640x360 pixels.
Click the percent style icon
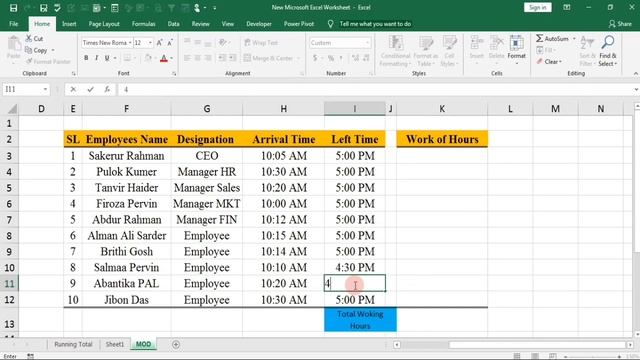[331, 58]
